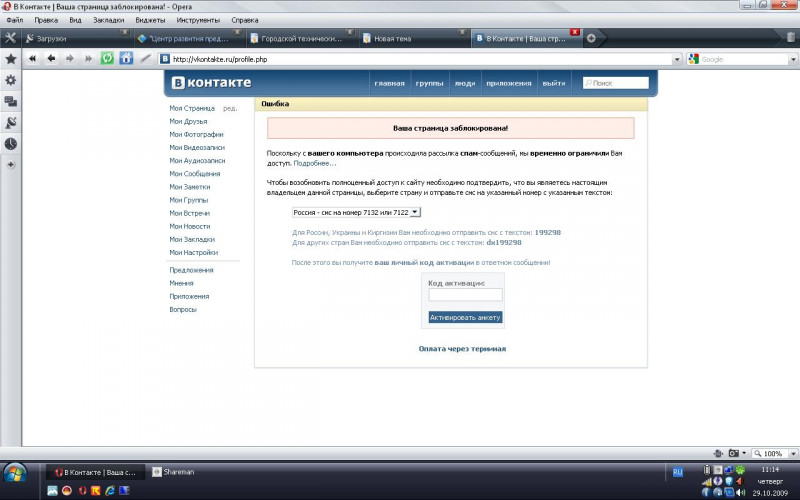Click the RU language indicator
800x500 pixels.
pyautogui.click(x=678, y=472)
